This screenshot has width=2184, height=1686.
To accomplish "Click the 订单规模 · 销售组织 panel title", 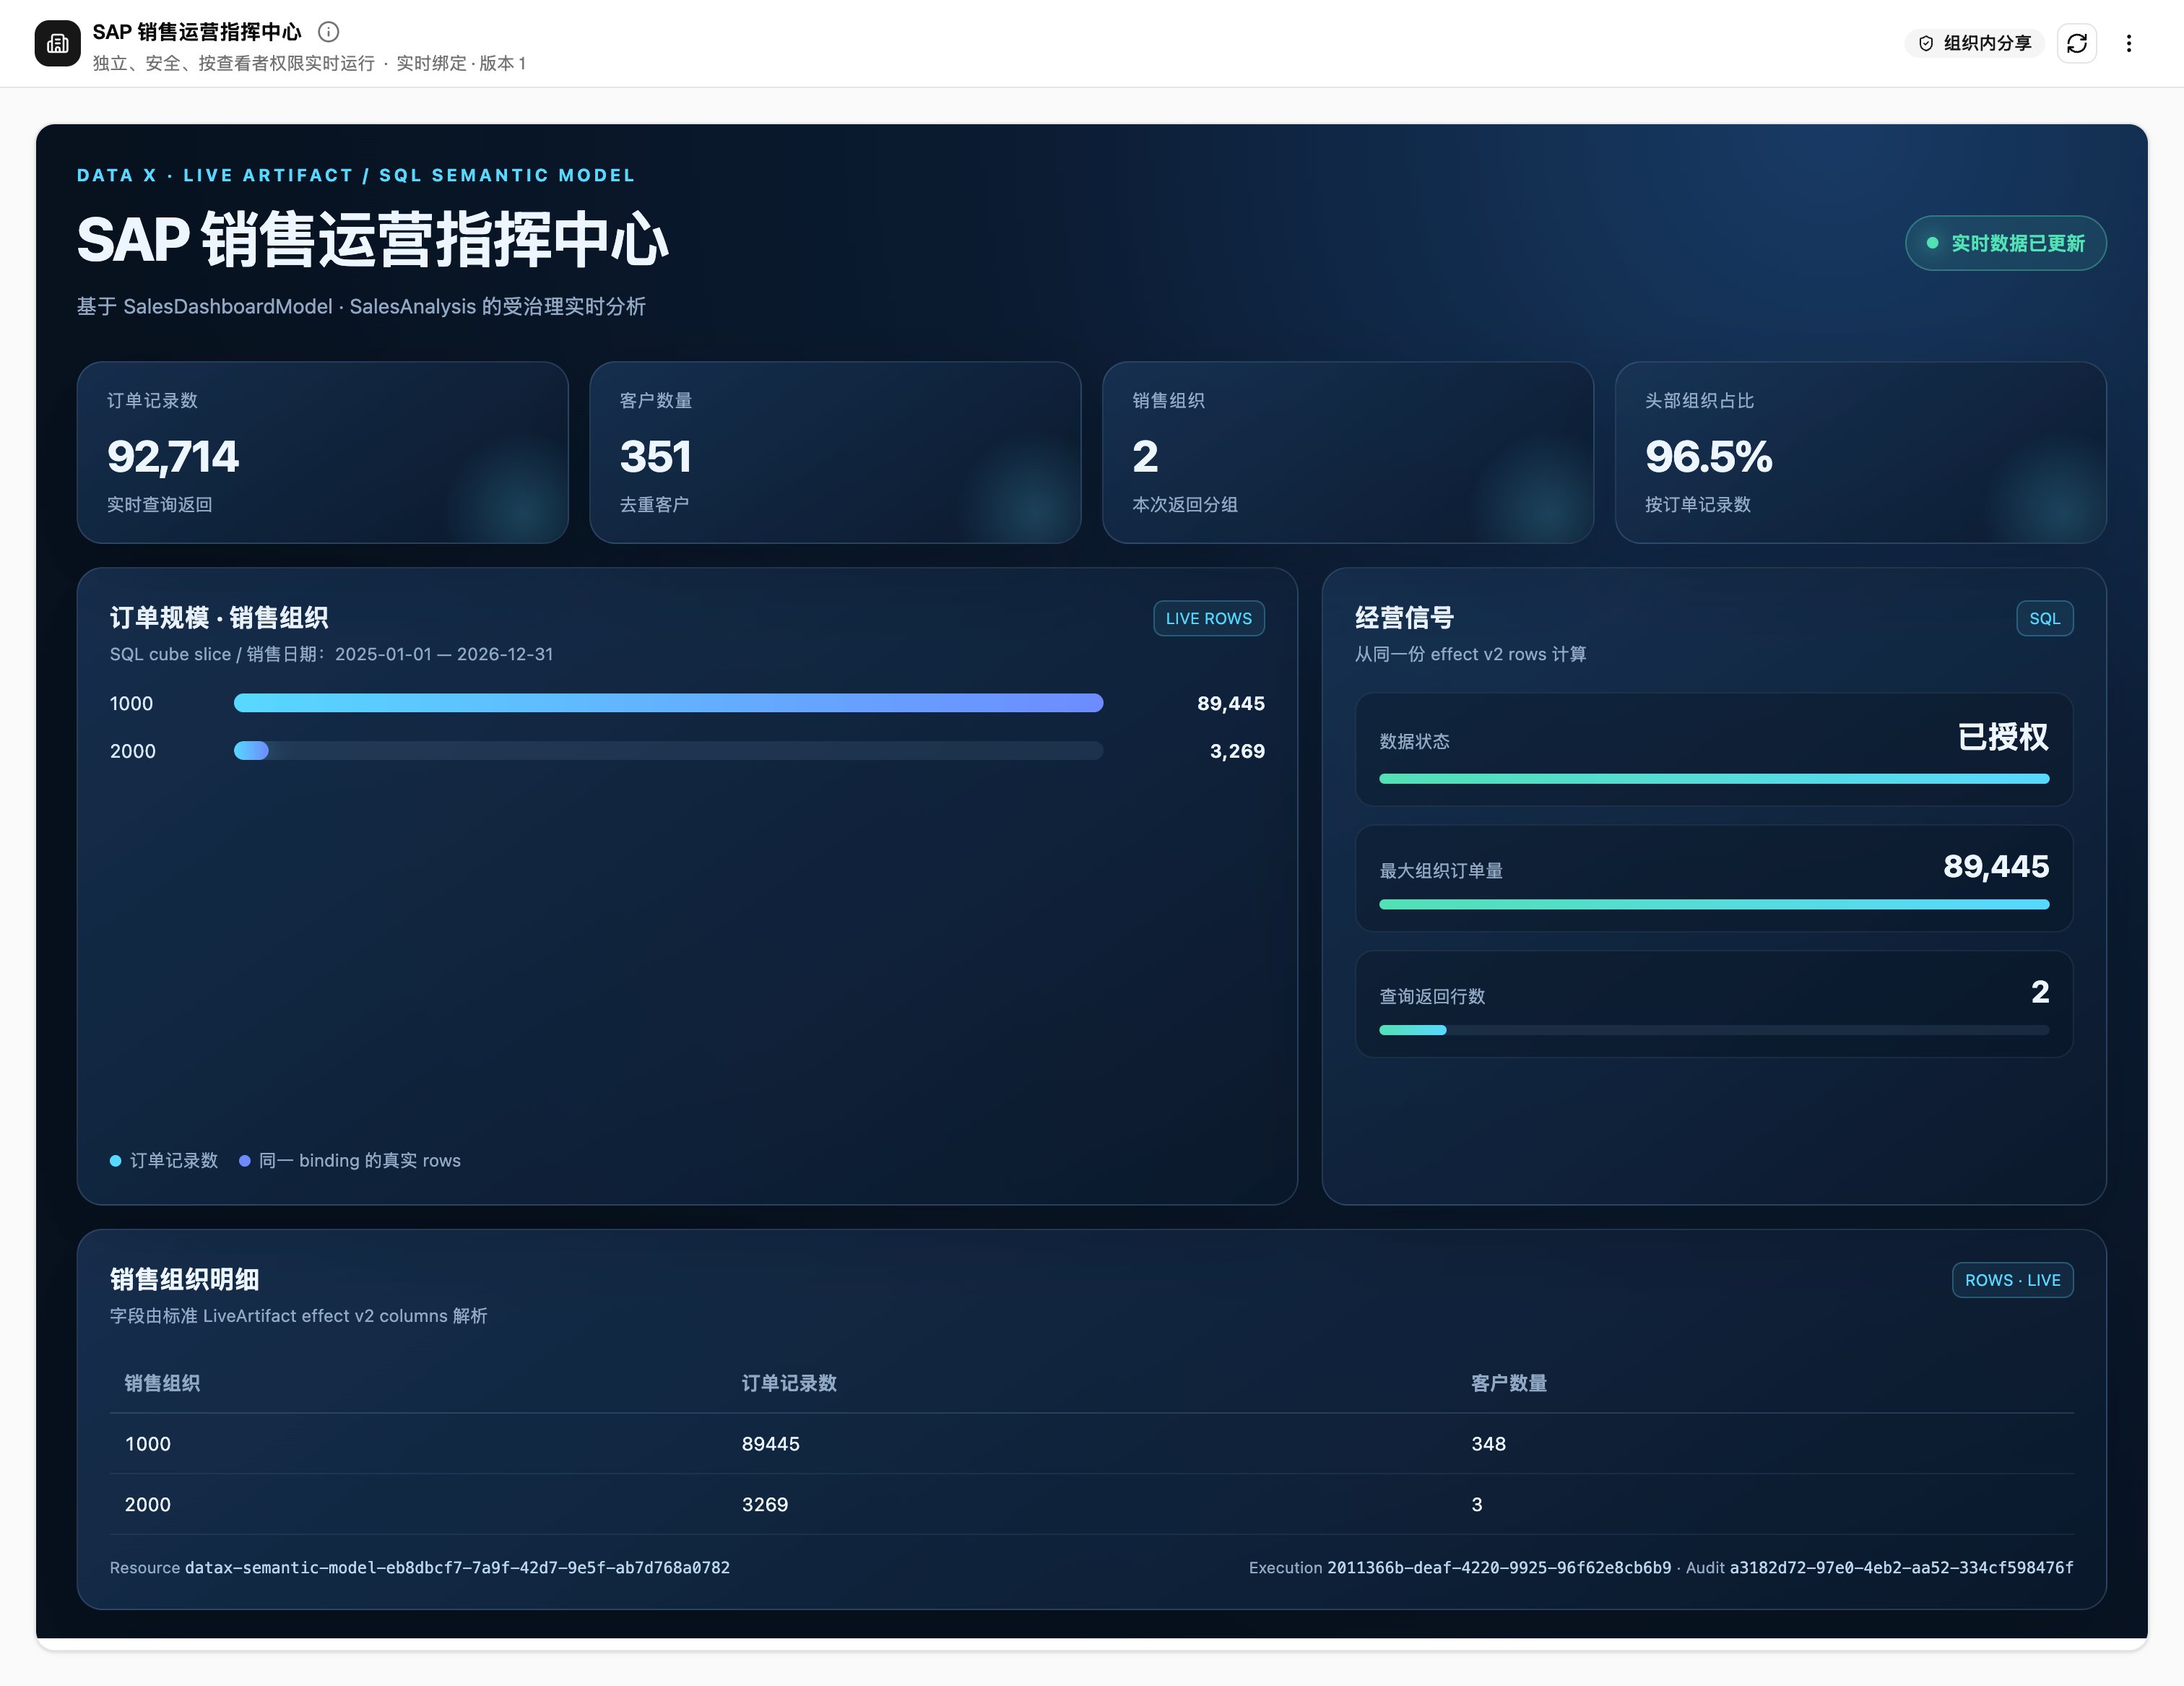I will pyautogui.click(x=219, y=618).
